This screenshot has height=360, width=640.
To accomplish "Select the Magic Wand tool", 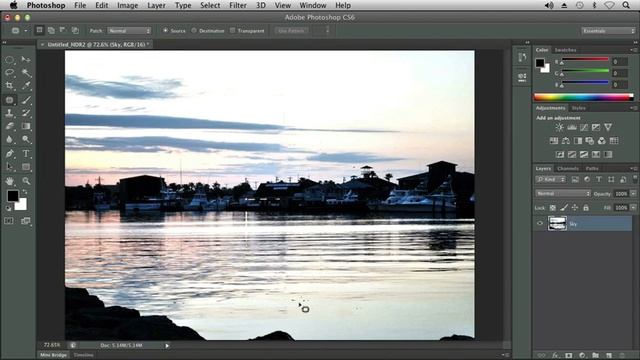I will tap(26, 73).
